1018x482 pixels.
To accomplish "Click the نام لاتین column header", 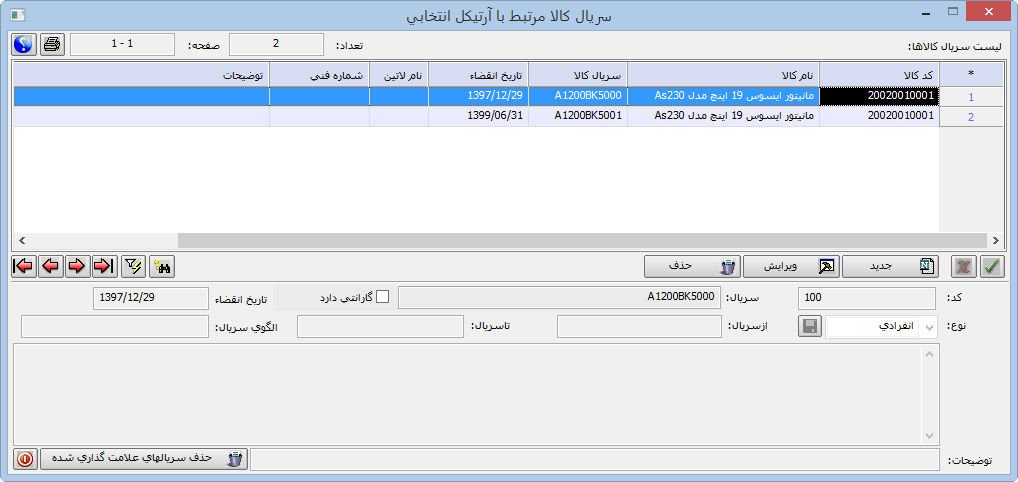I will pyautogui.click(x=399, y=75).
